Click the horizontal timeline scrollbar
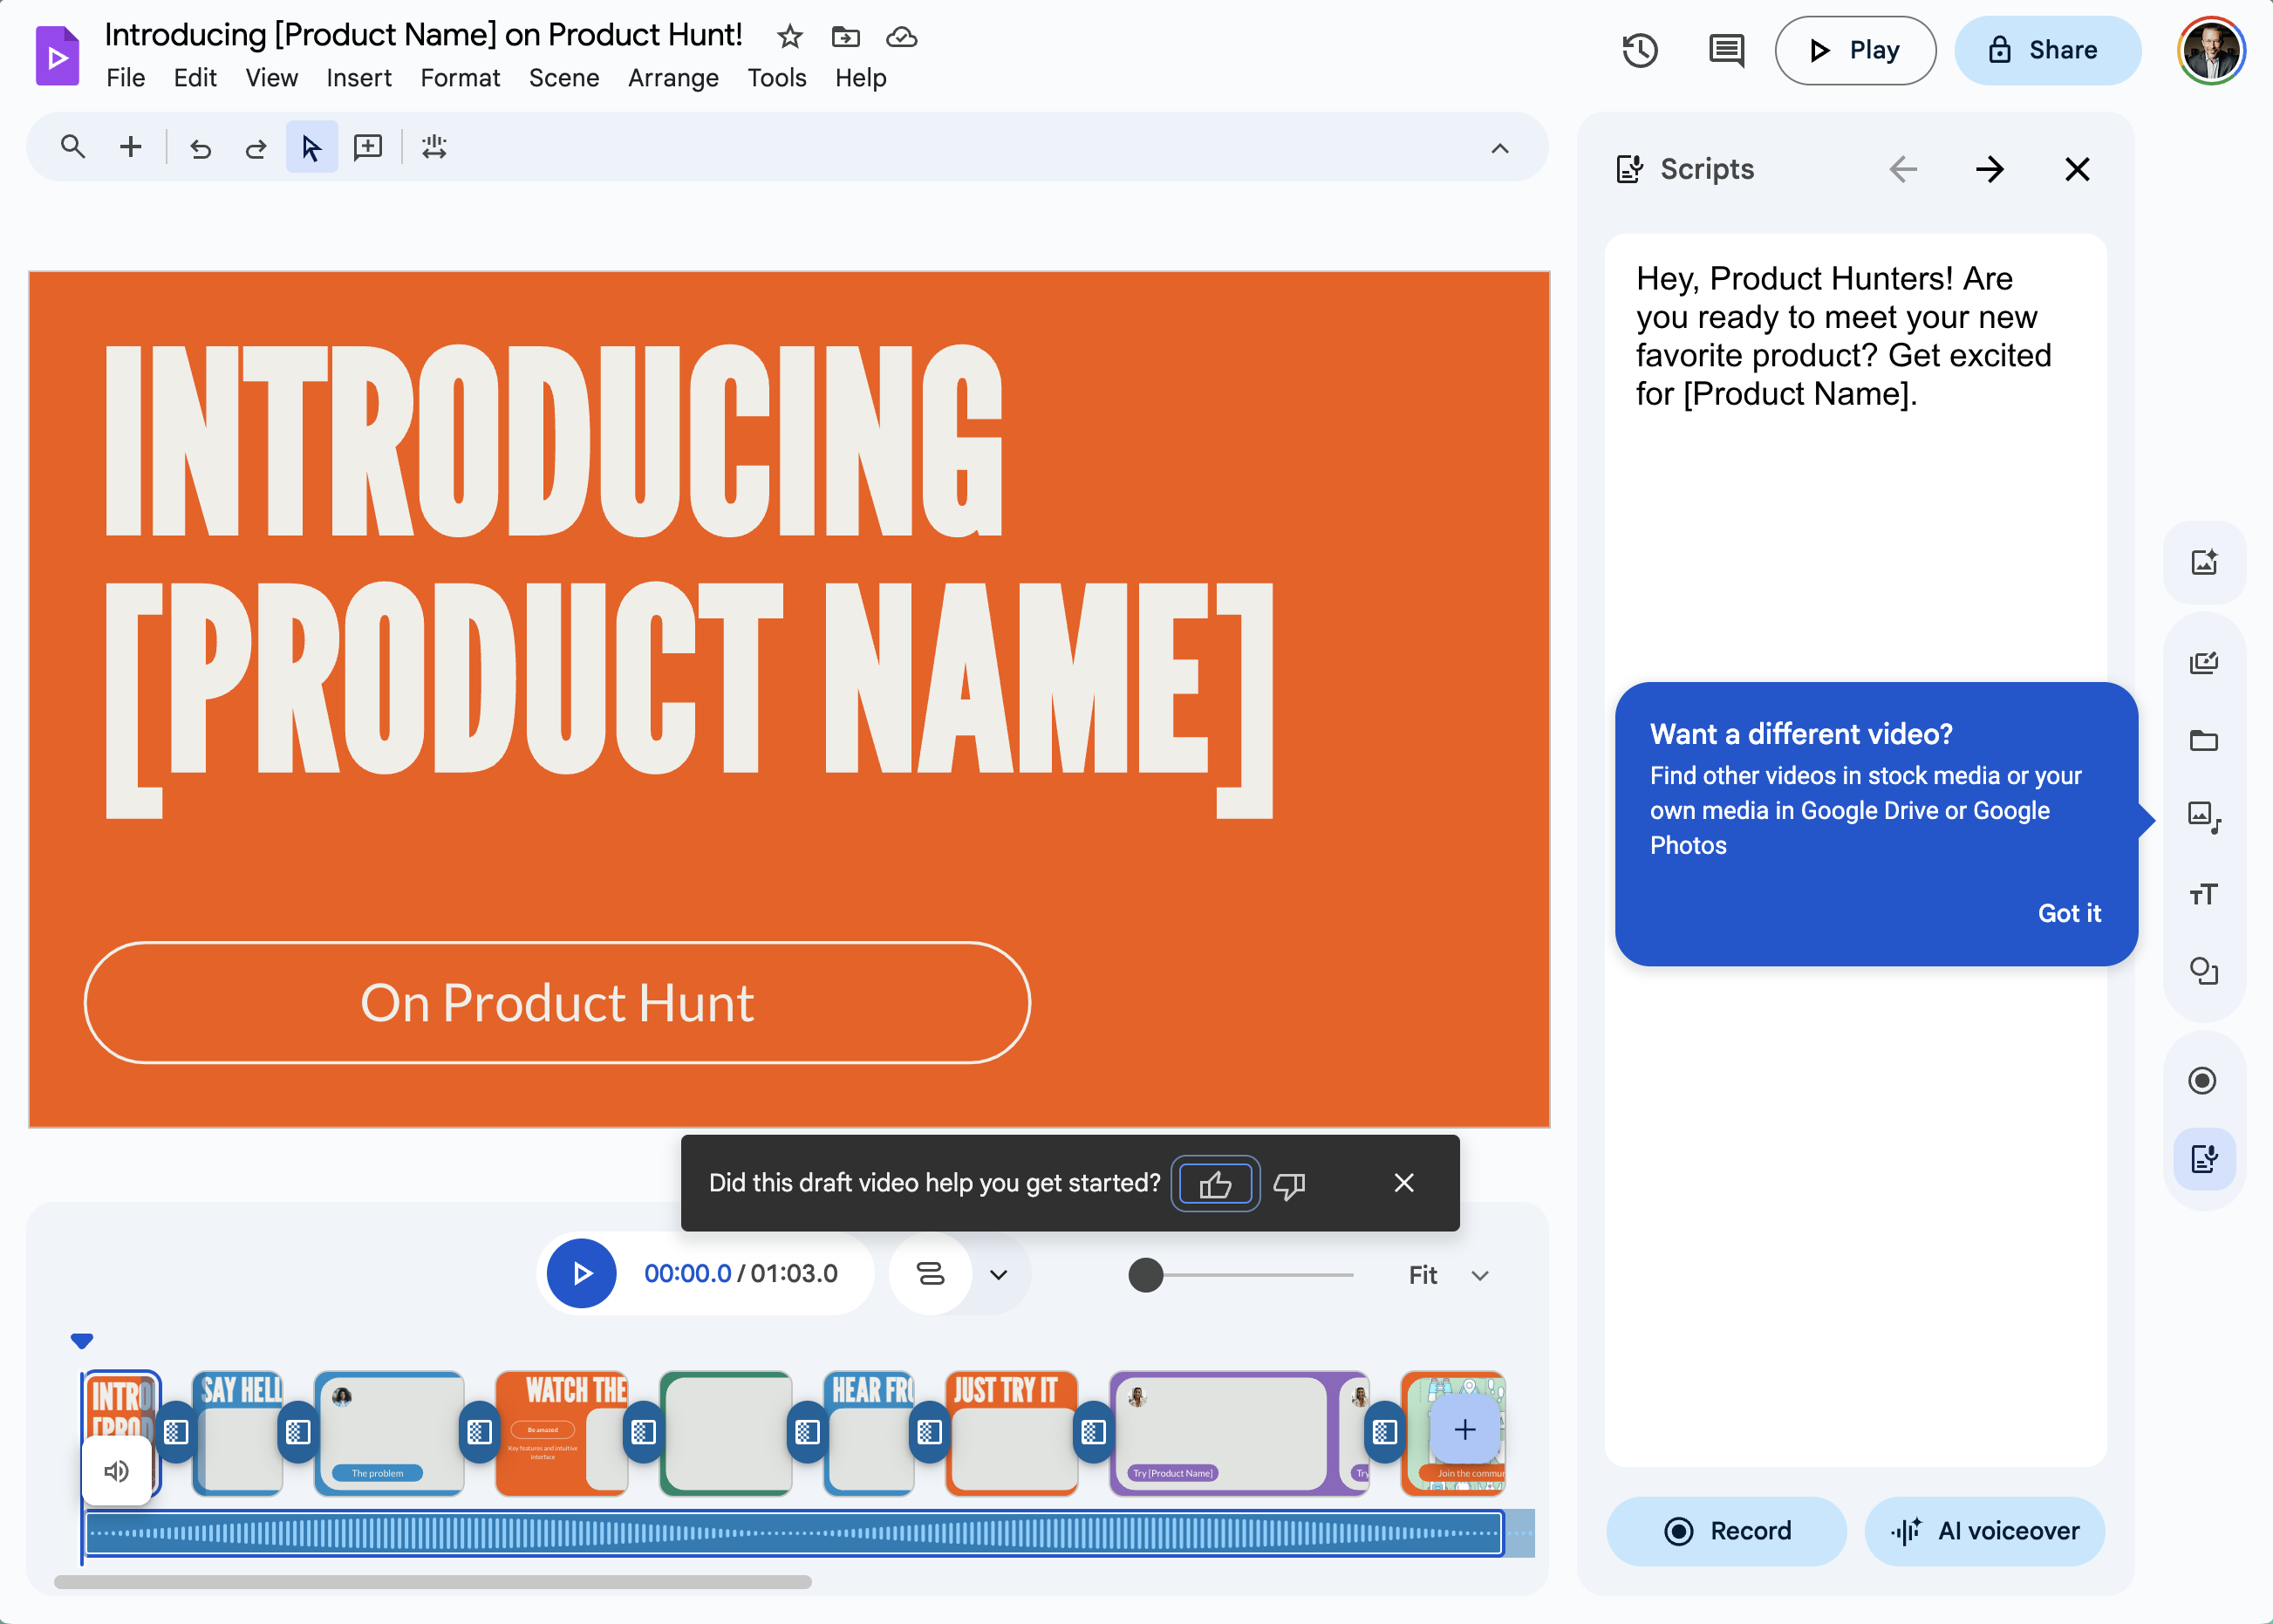The width and height of the screenshot is (2273, 1624). (x=433, y=1582)
